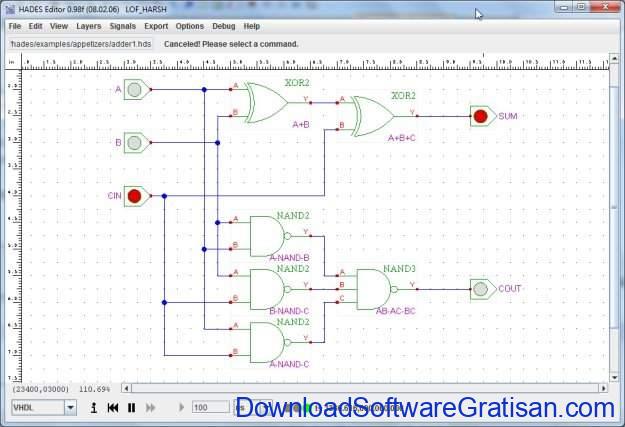This screenshot has width=625, height=427.
Task: Toggle input switch A
Action: click(135, 90)
